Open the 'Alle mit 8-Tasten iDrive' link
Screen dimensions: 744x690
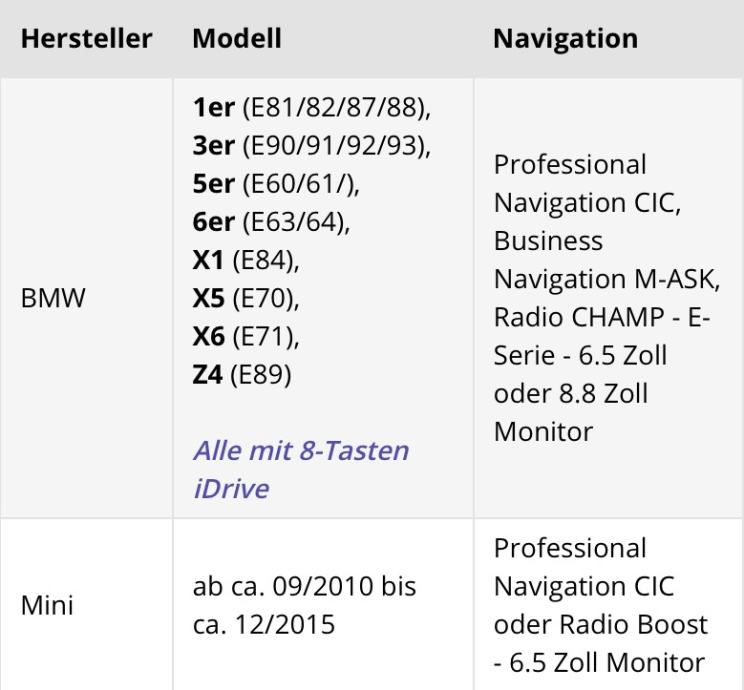[300, 469]
